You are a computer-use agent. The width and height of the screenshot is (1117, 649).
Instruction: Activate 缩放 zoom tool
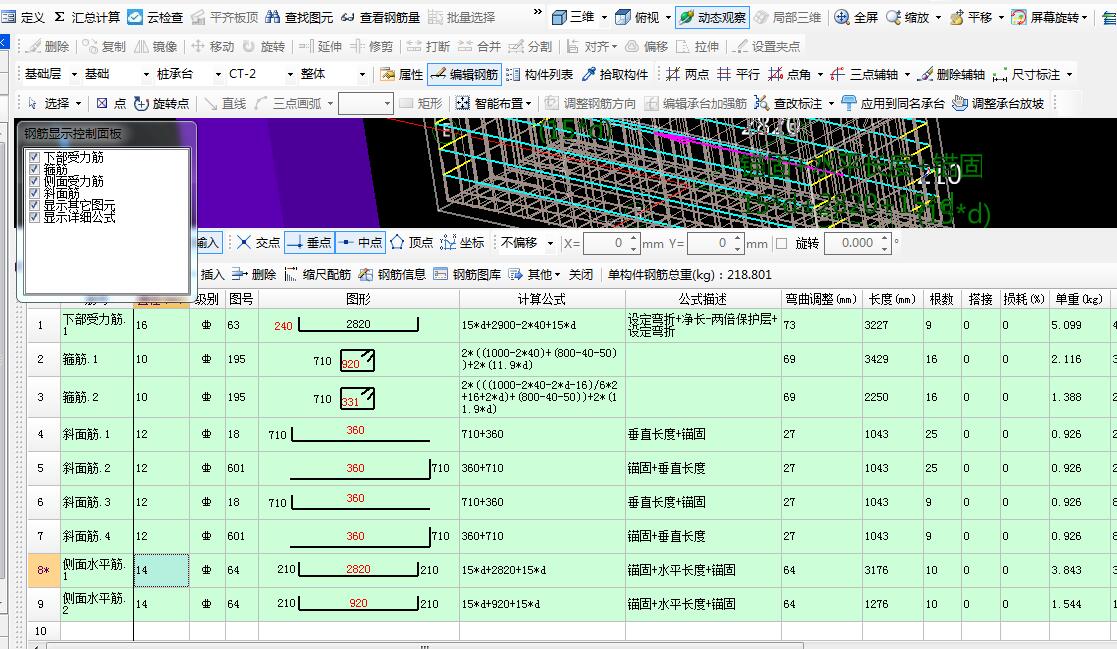[908, 17]
